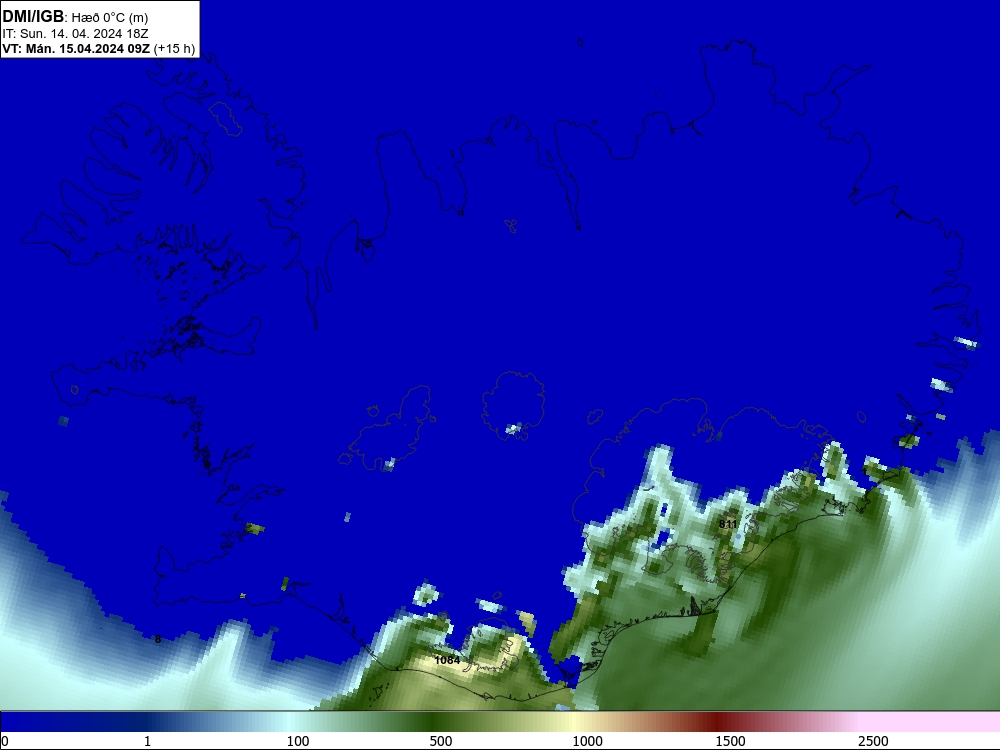Click the DMI/IGB title label
The width and height of the screenshot is (1000, 750).
[33, 17]
